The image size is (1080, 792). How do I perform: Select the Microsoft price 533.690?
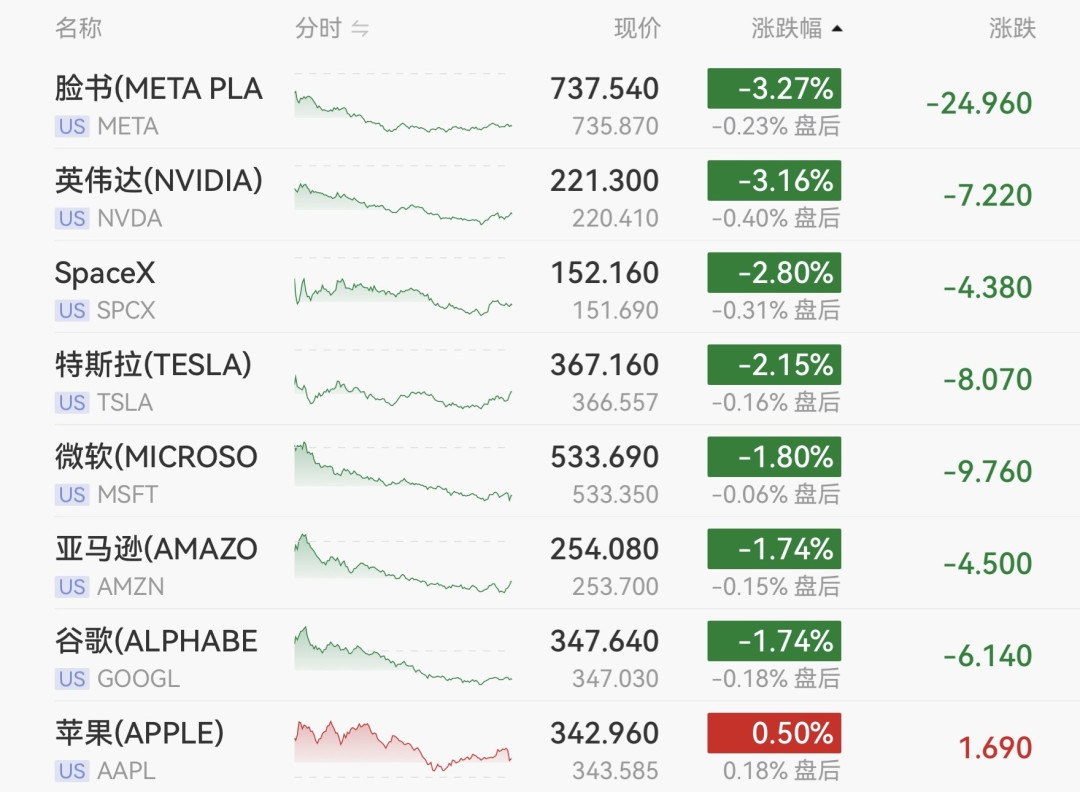pyautogui.click(x=604, y=457)
